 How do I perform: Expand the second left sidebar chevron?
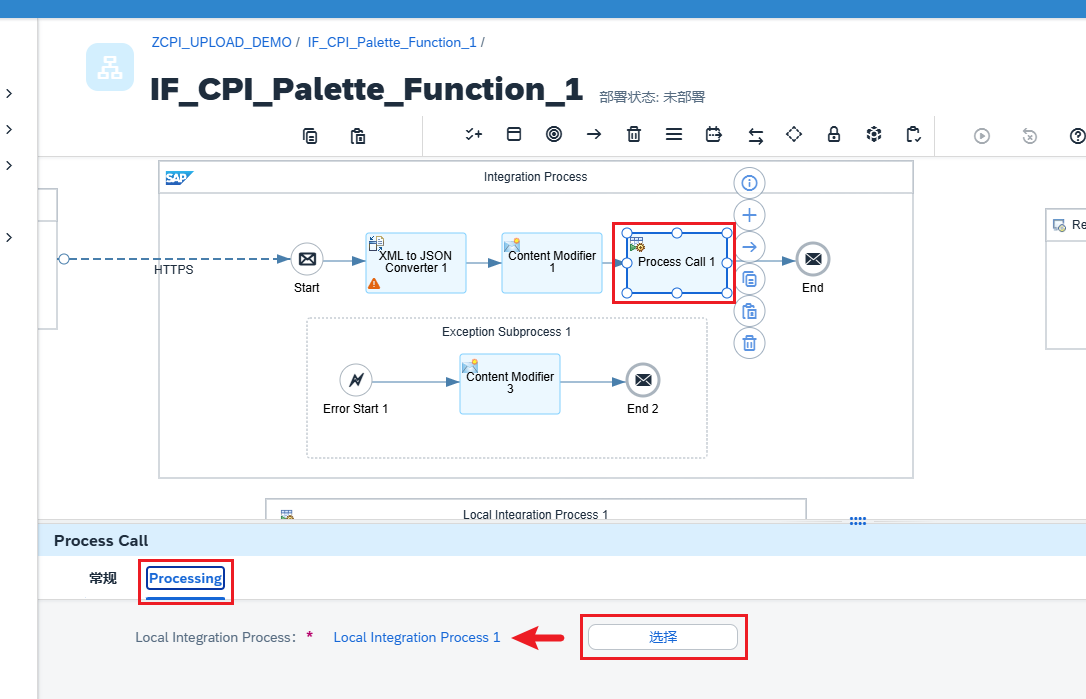tap(9, 130)
